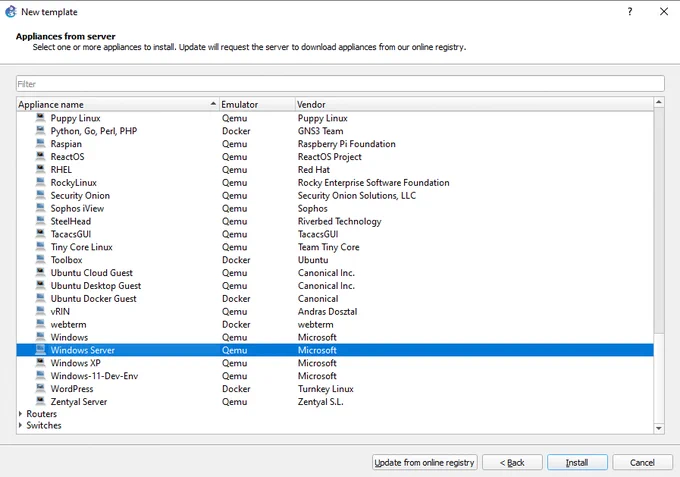The image size is (680, 477).
Task: Select the ReactOS appliance name
Action: [67, 157]
